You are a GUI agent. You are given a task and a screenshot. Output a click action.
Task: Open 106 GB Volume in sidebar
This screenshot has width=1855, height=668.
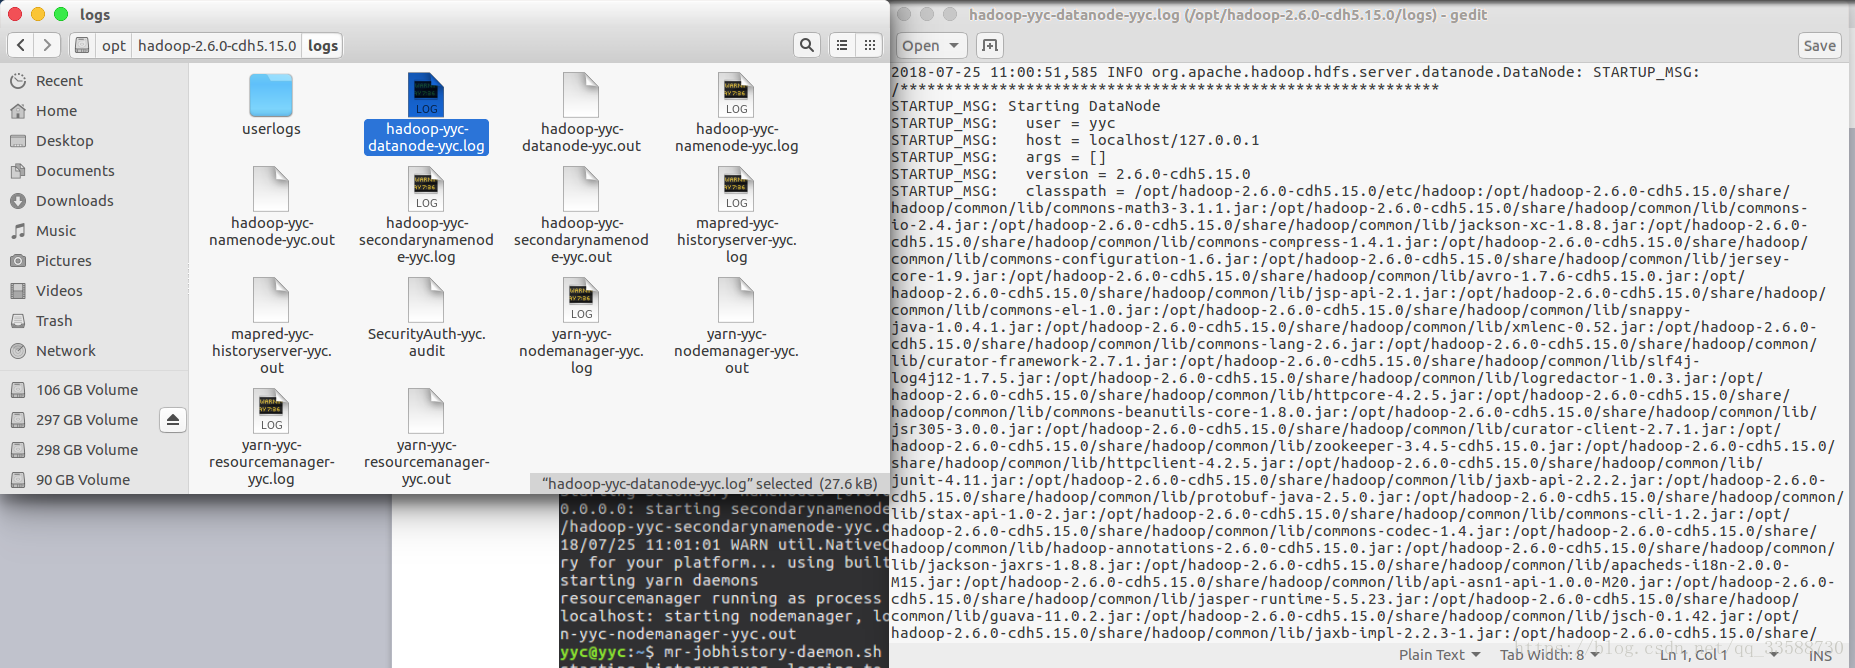coord(94,390)
